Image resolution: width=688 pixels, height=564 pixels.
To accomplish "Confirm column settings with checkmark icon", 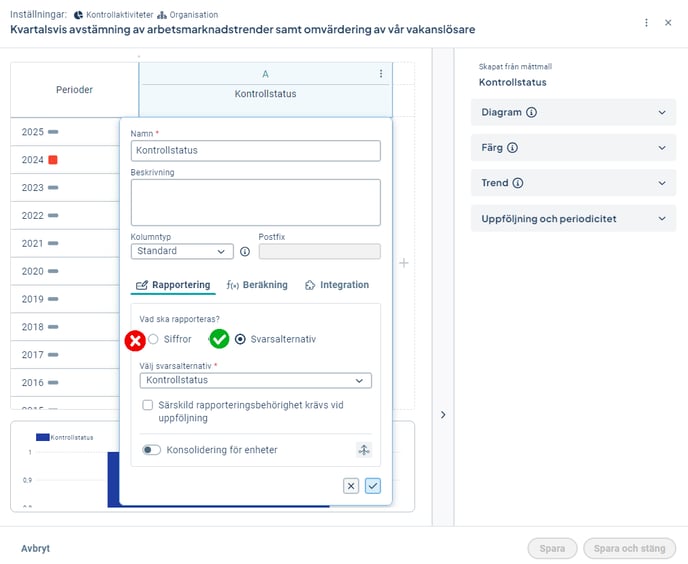I will pos(373,486).
